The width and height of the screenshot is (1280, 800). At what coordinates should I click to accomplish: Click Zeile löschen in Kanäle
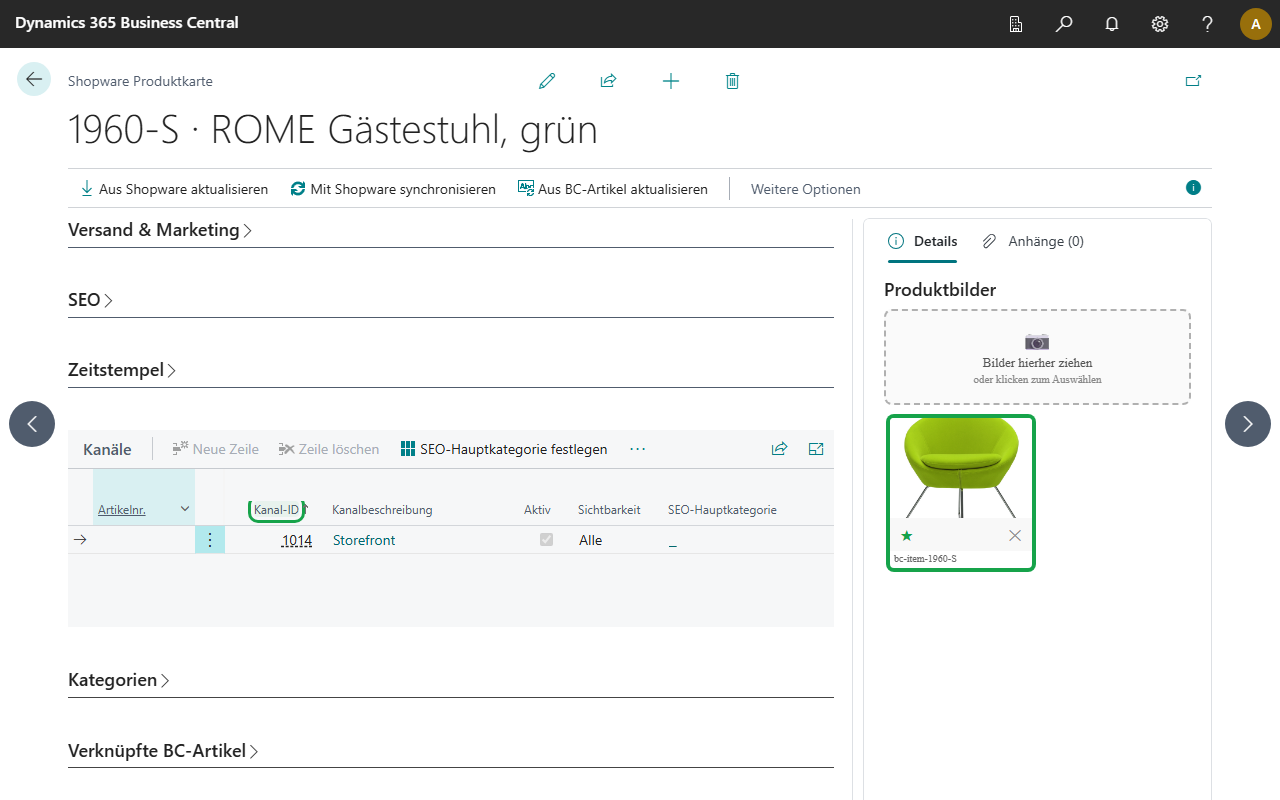(329, 449)
